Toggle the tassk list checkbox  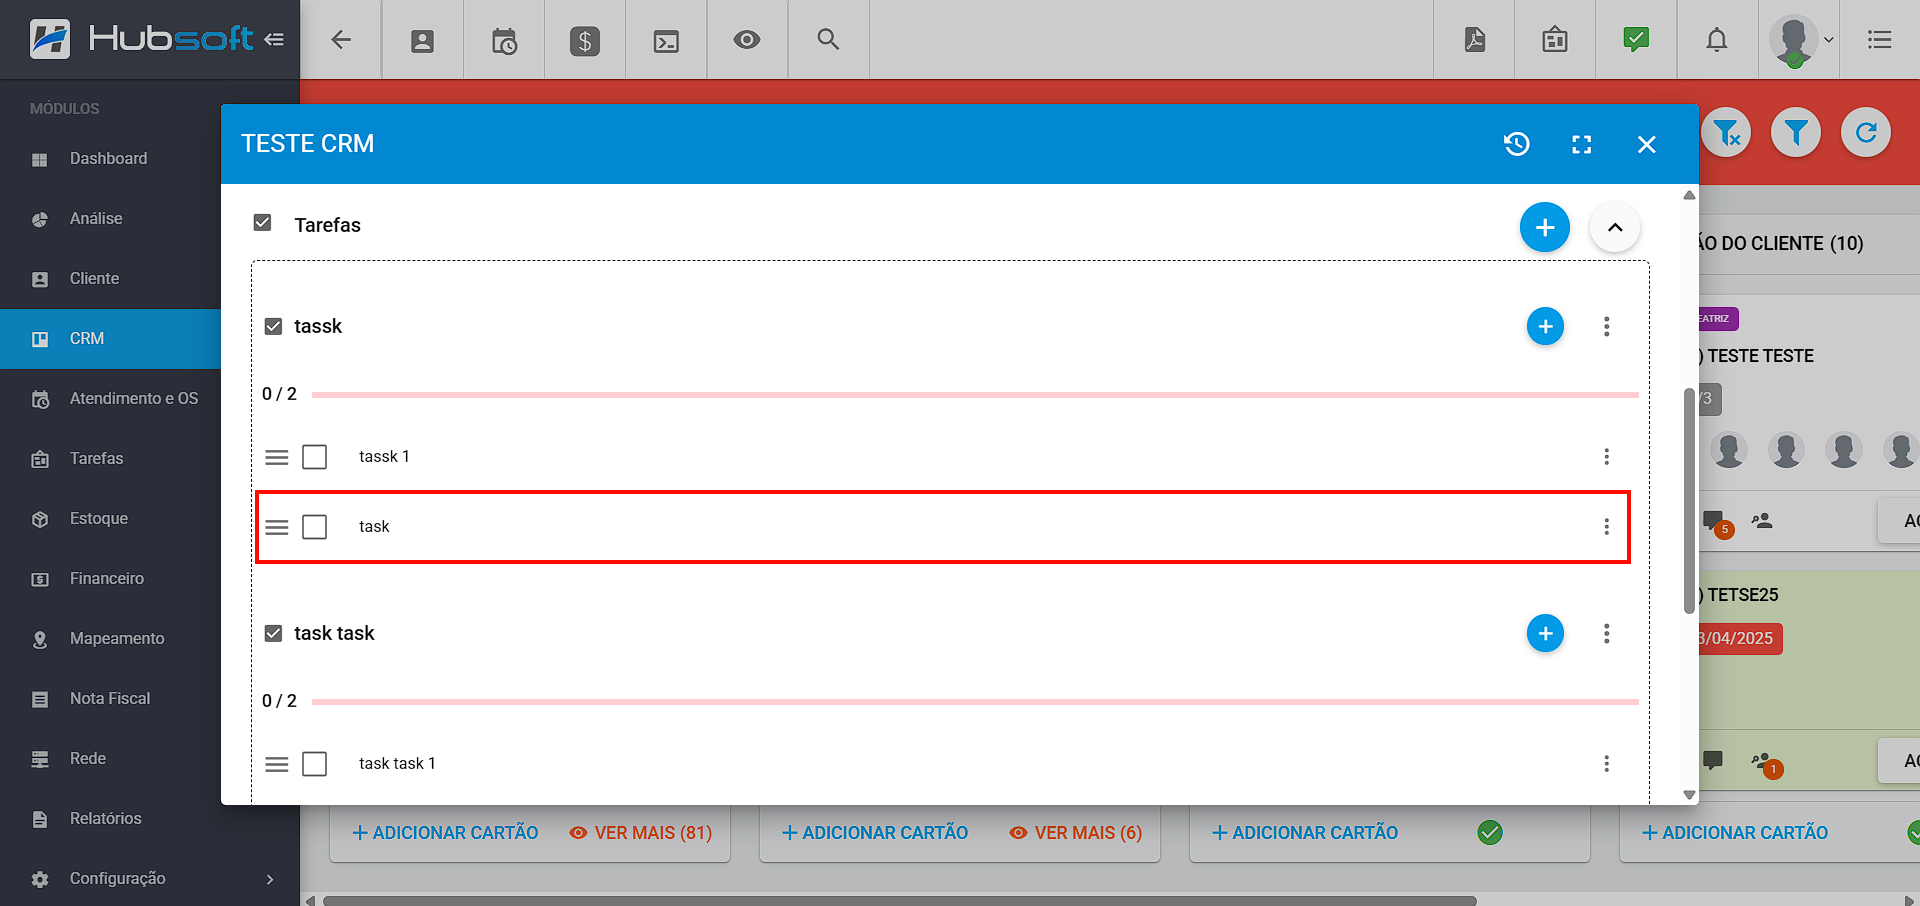coord(273,326)
